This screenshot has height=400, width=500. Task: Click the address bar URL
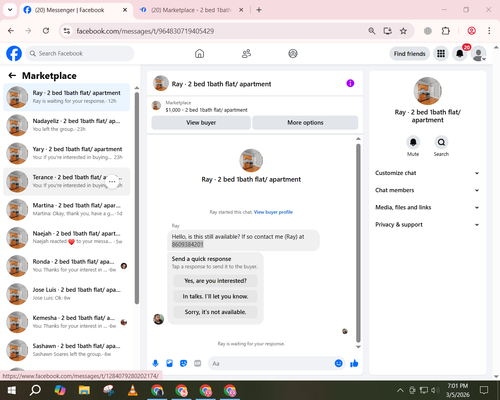tap(145, 31)
